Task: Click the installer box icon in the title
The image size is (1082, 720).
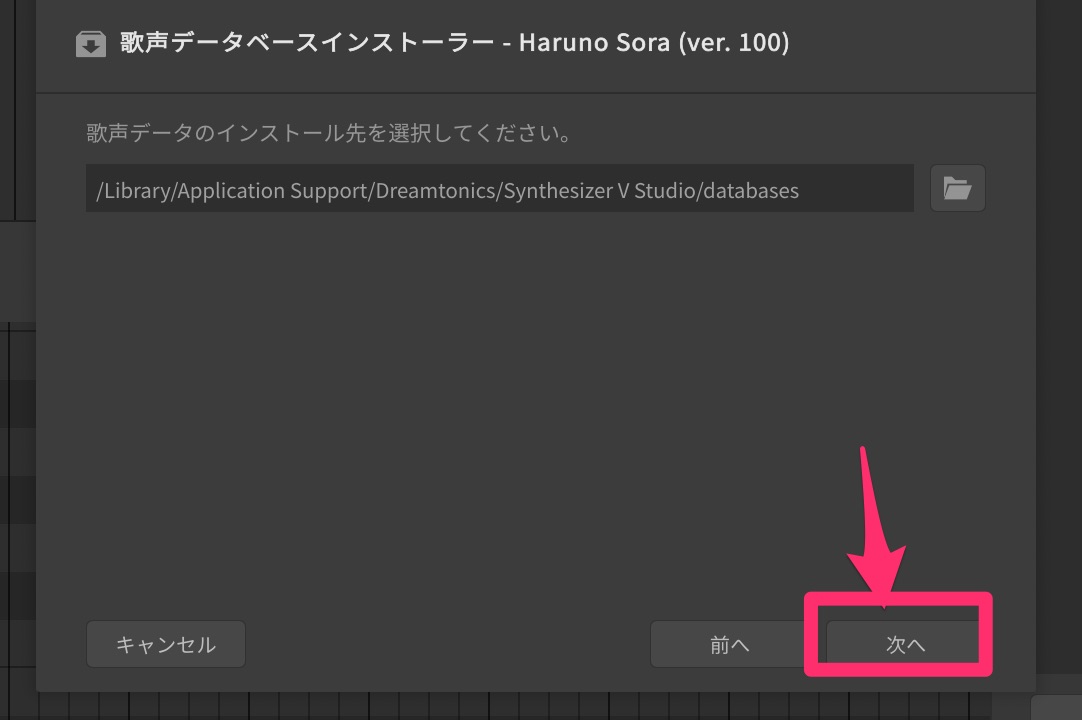Action: [91, 45]
